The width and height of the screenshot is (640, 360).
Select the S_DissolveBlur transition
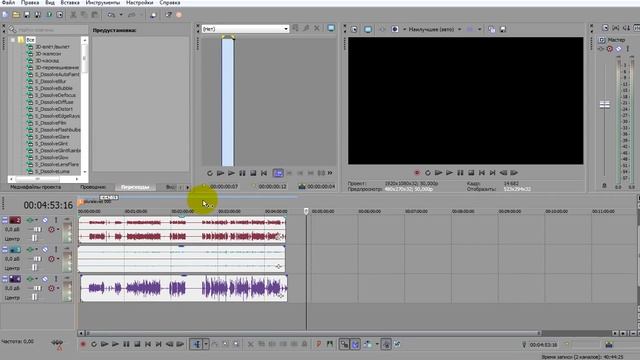pos(50,81)
